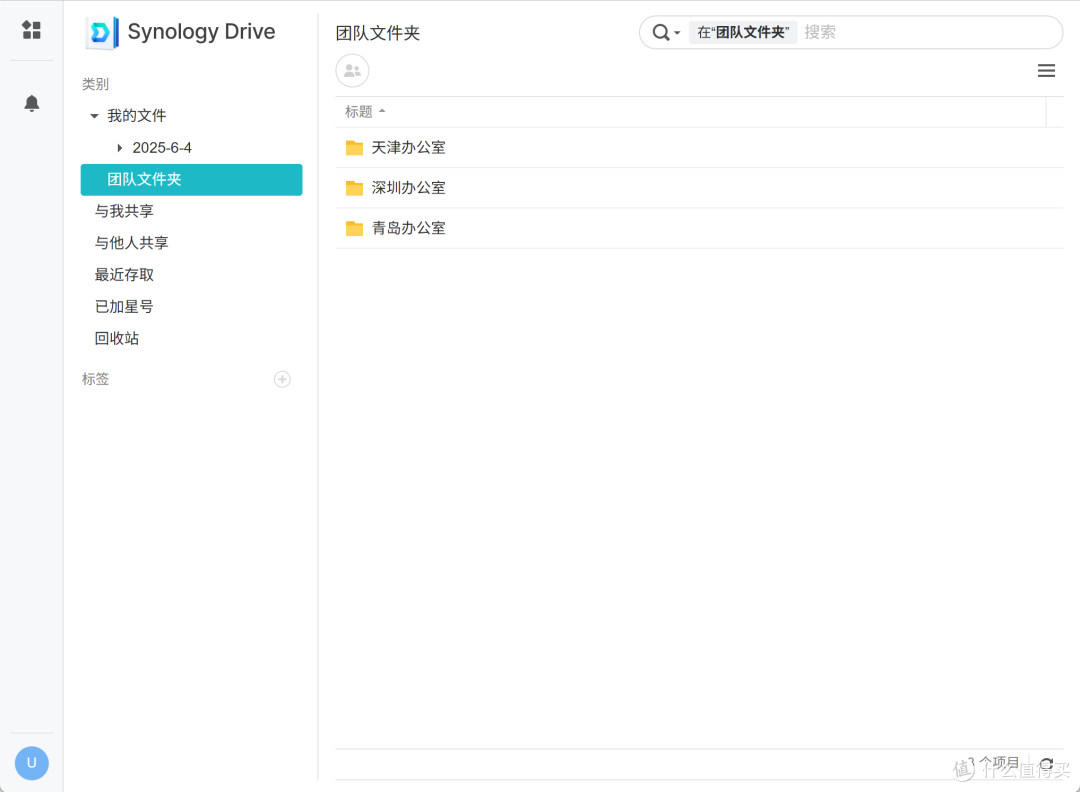Click the Synology Drive logo icon

102,32
